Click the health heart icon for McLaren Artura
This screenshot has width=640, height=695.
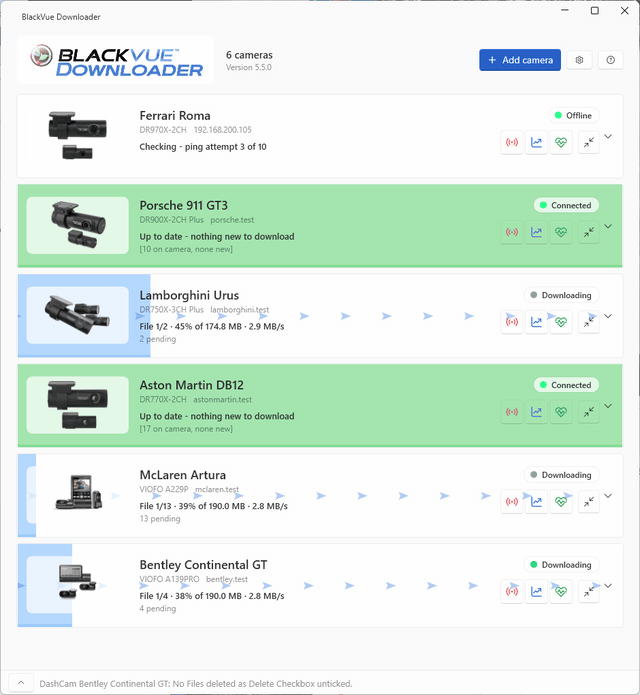[561, 502]
